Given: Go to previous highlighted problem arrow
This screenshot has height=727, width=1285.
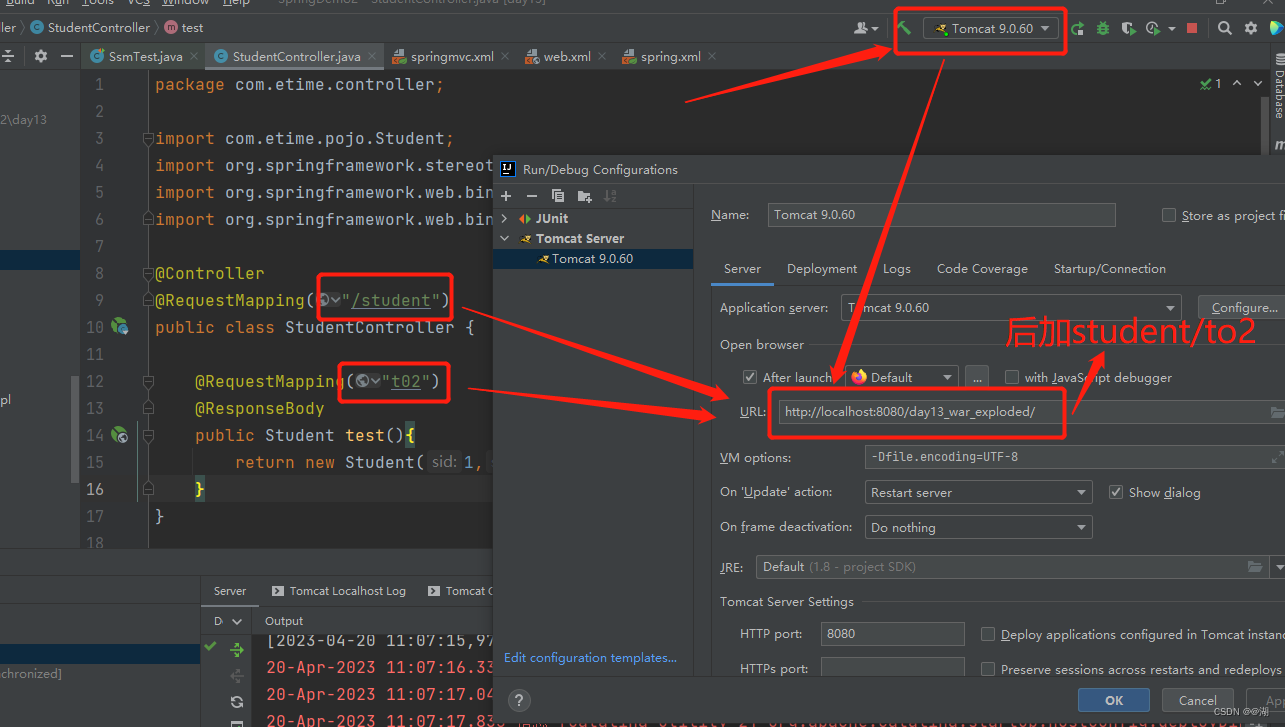Looking at the screenshot, I should pos(1237,84).
